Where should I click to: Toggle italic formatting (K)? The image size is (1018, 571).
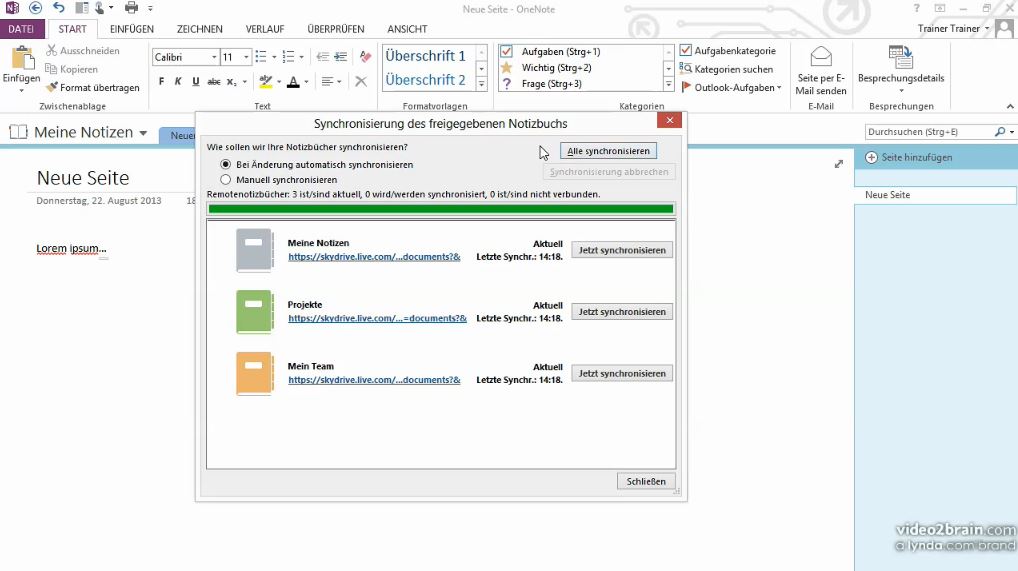(x=178, y=81)
